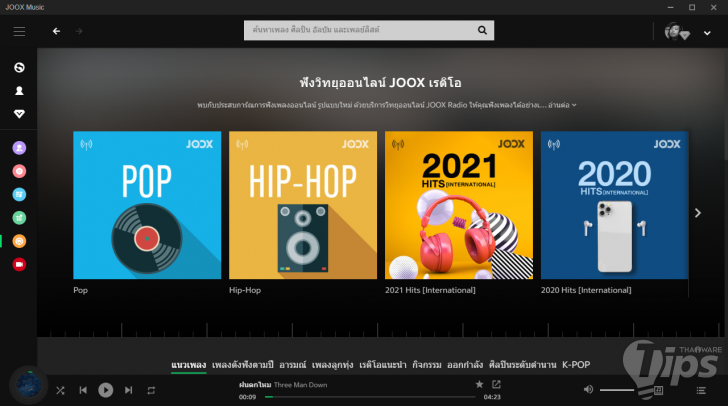Open the now playing album art

point(28,386)
